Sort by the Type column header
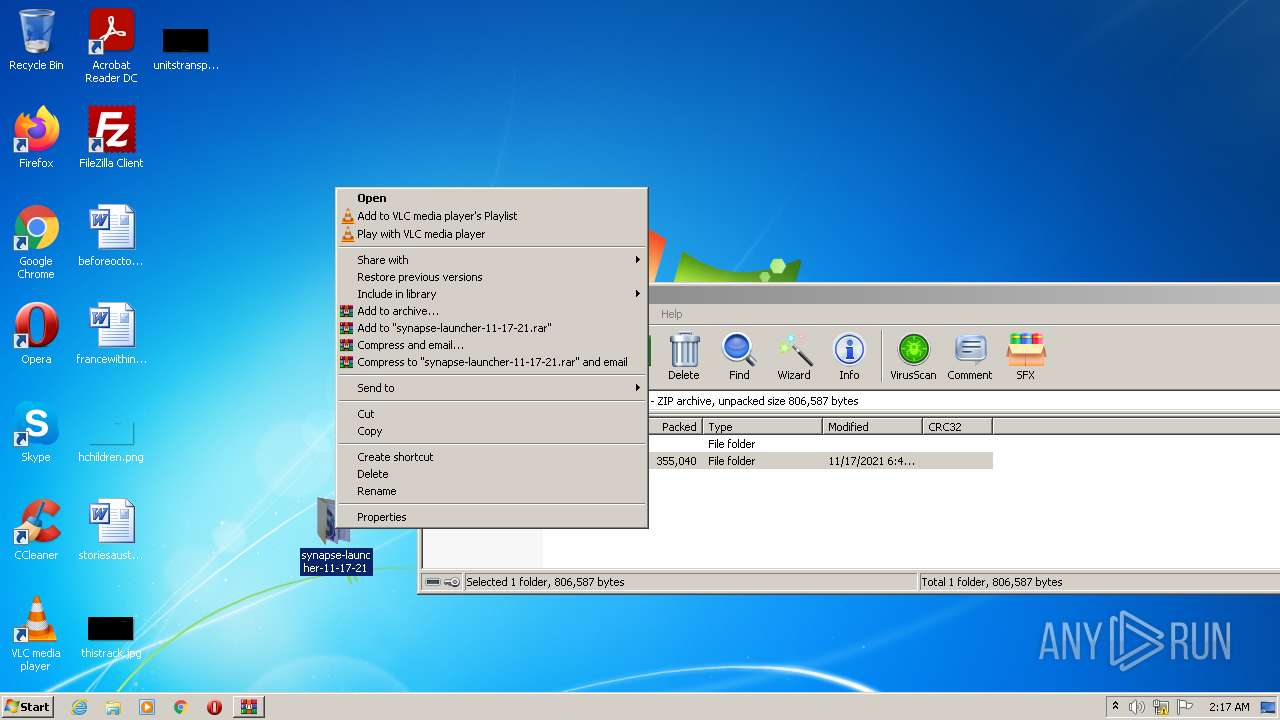The height and width of the screenshot is (720, 1280). coord(762,427)
